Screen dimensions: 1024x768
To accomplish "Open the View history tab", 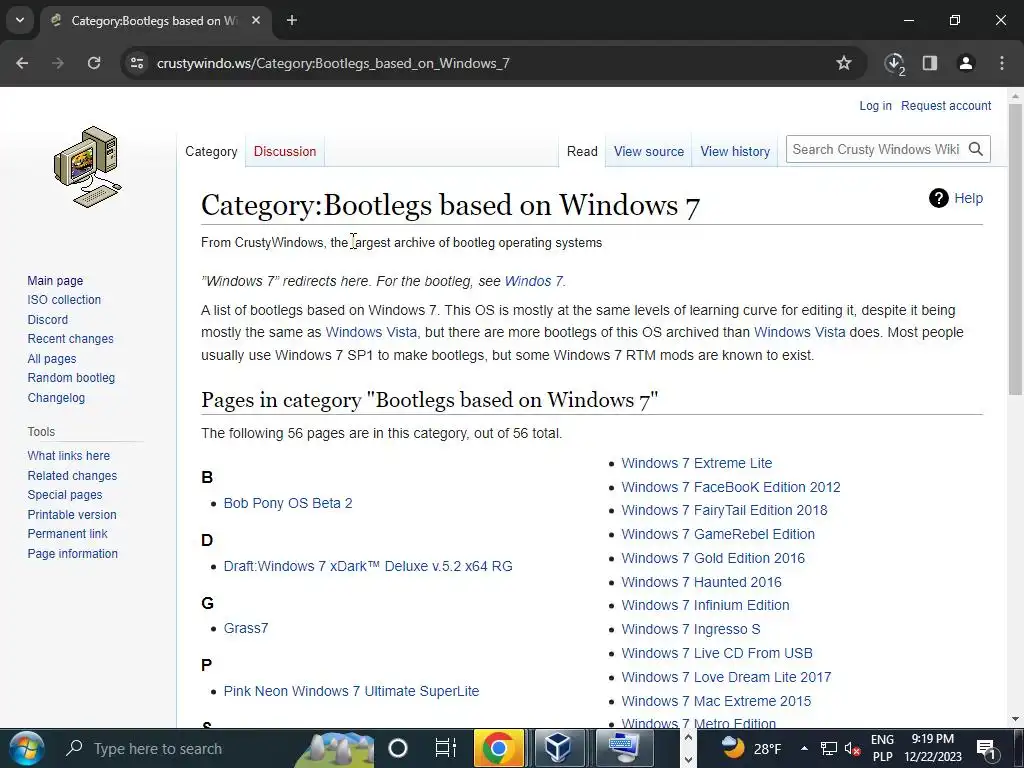I will click(735, 152).
